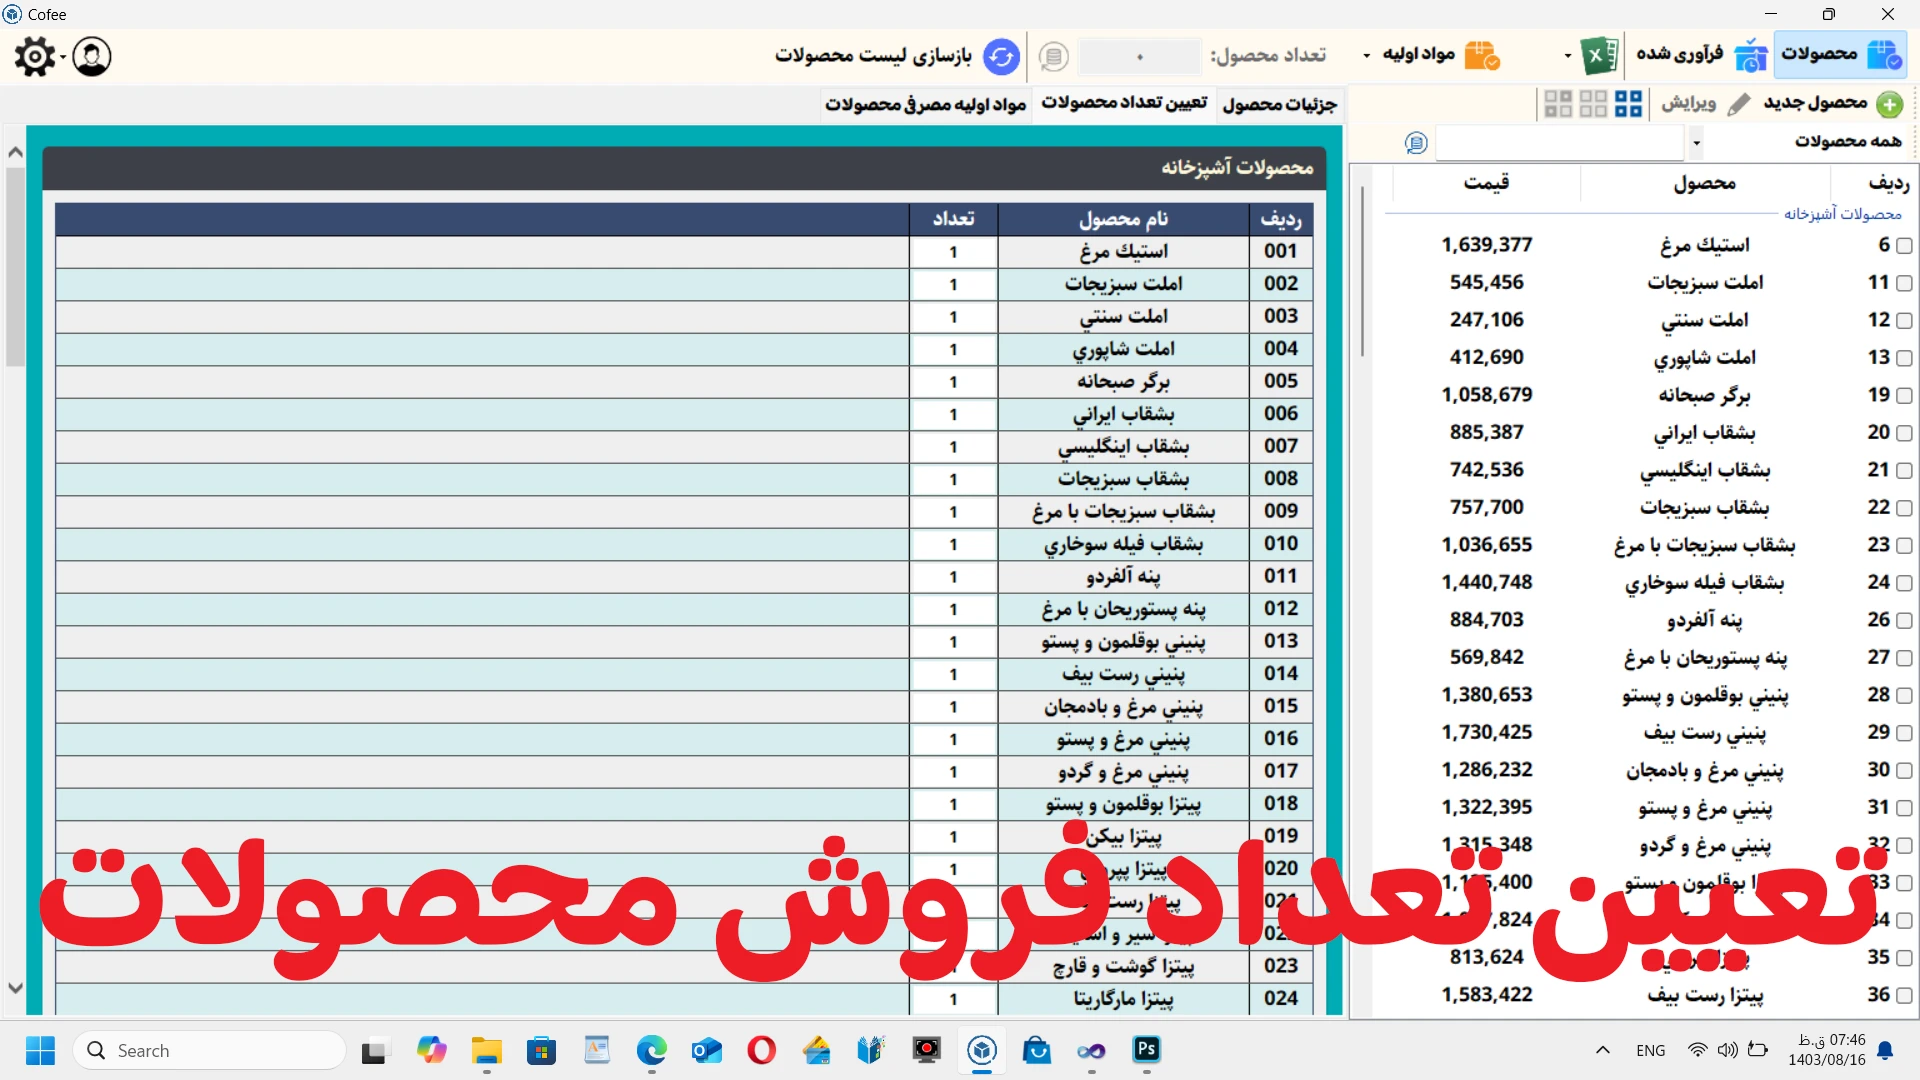This screenshot has width=1920, height=1080.
Task: Select table row 014 پنيني رست بيف
Action: point(685,675)
